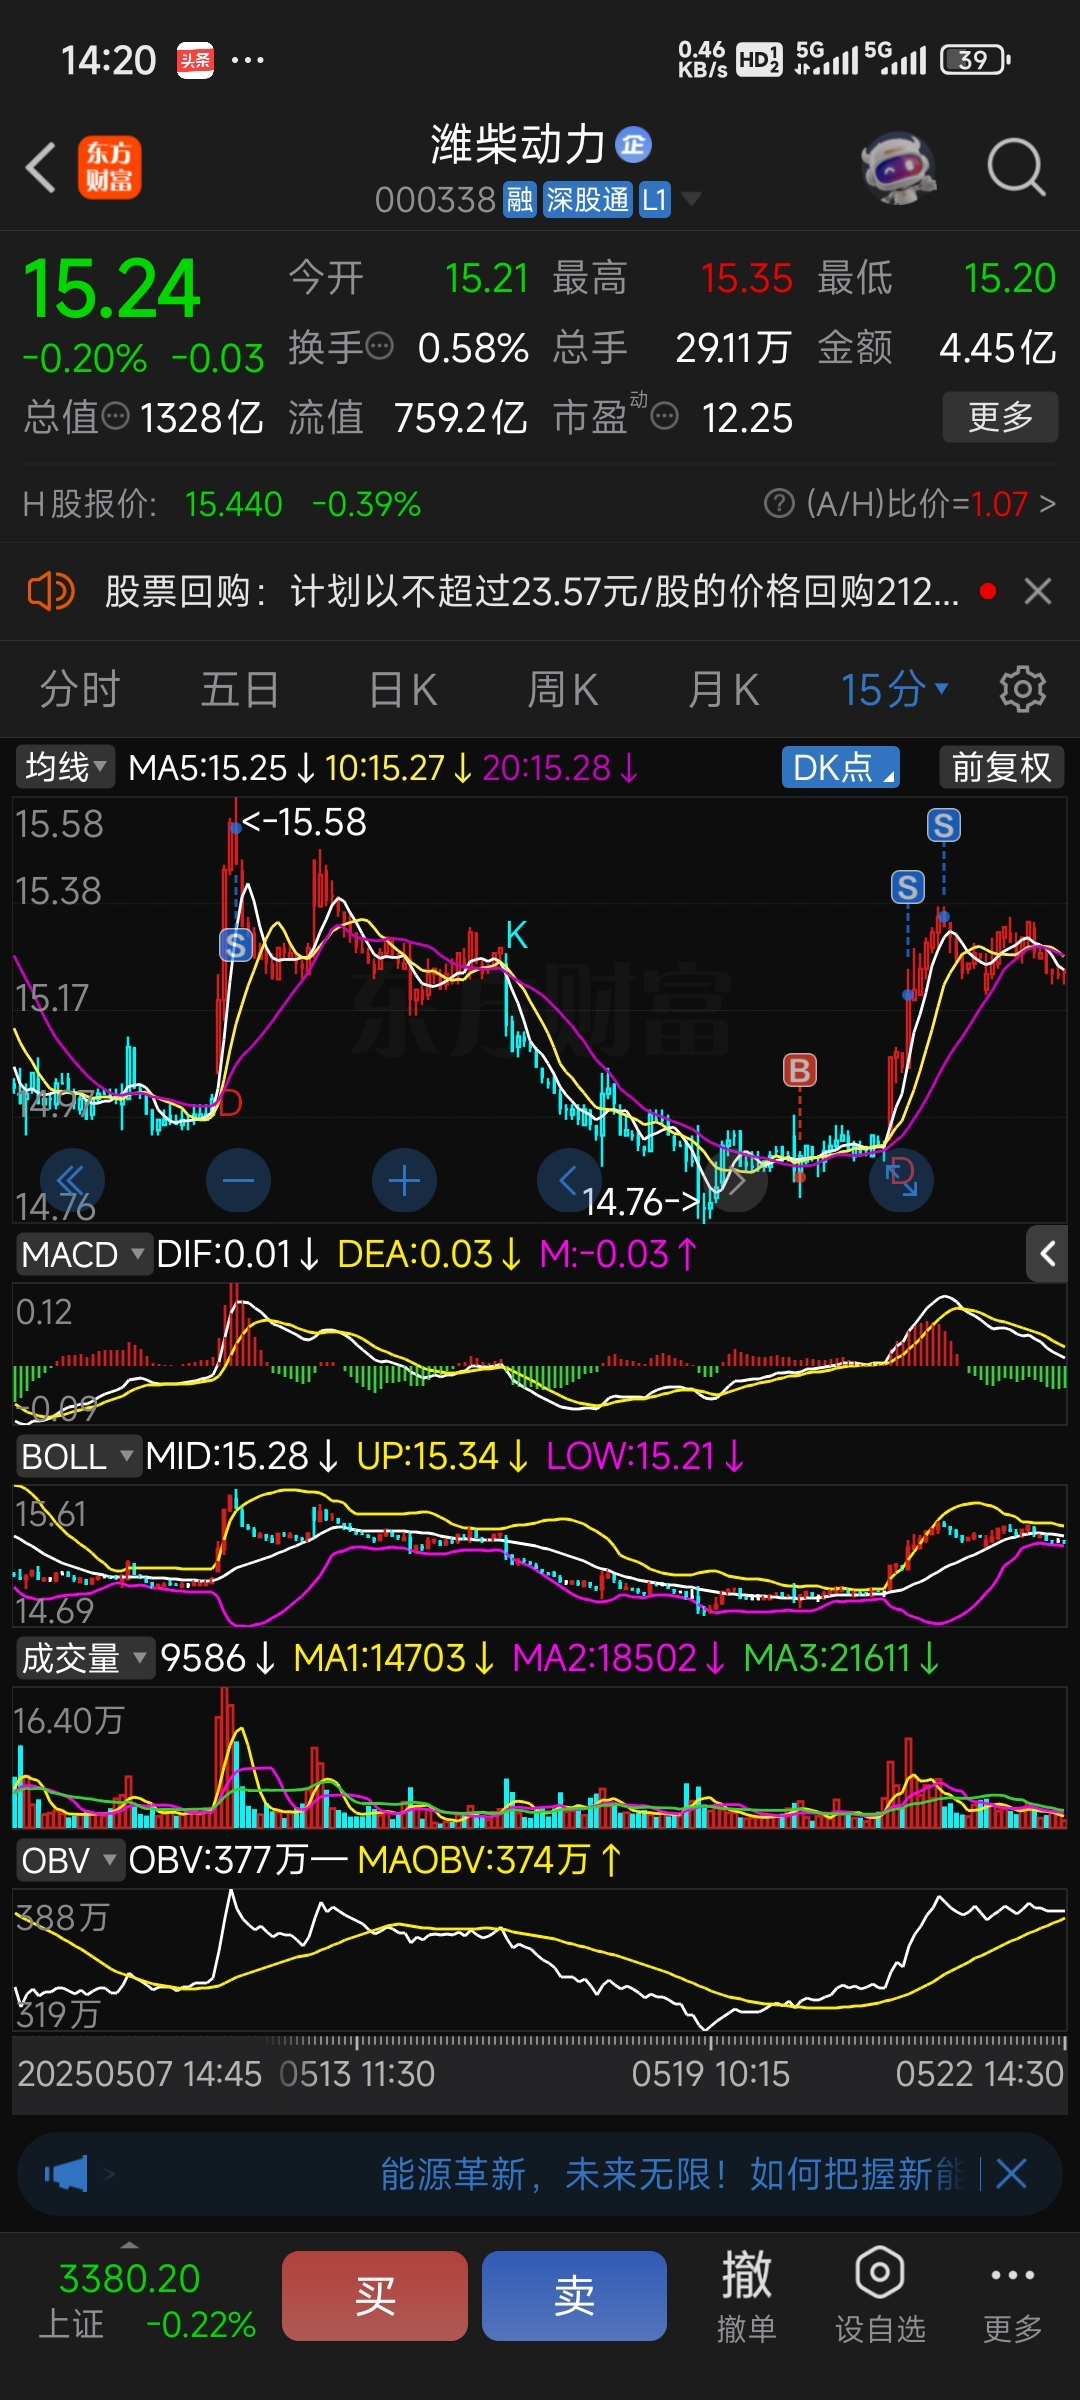This screenshot has width=1080, height=2400.
Task: Open total value (总值) info icon
Action: click(116, 416)
